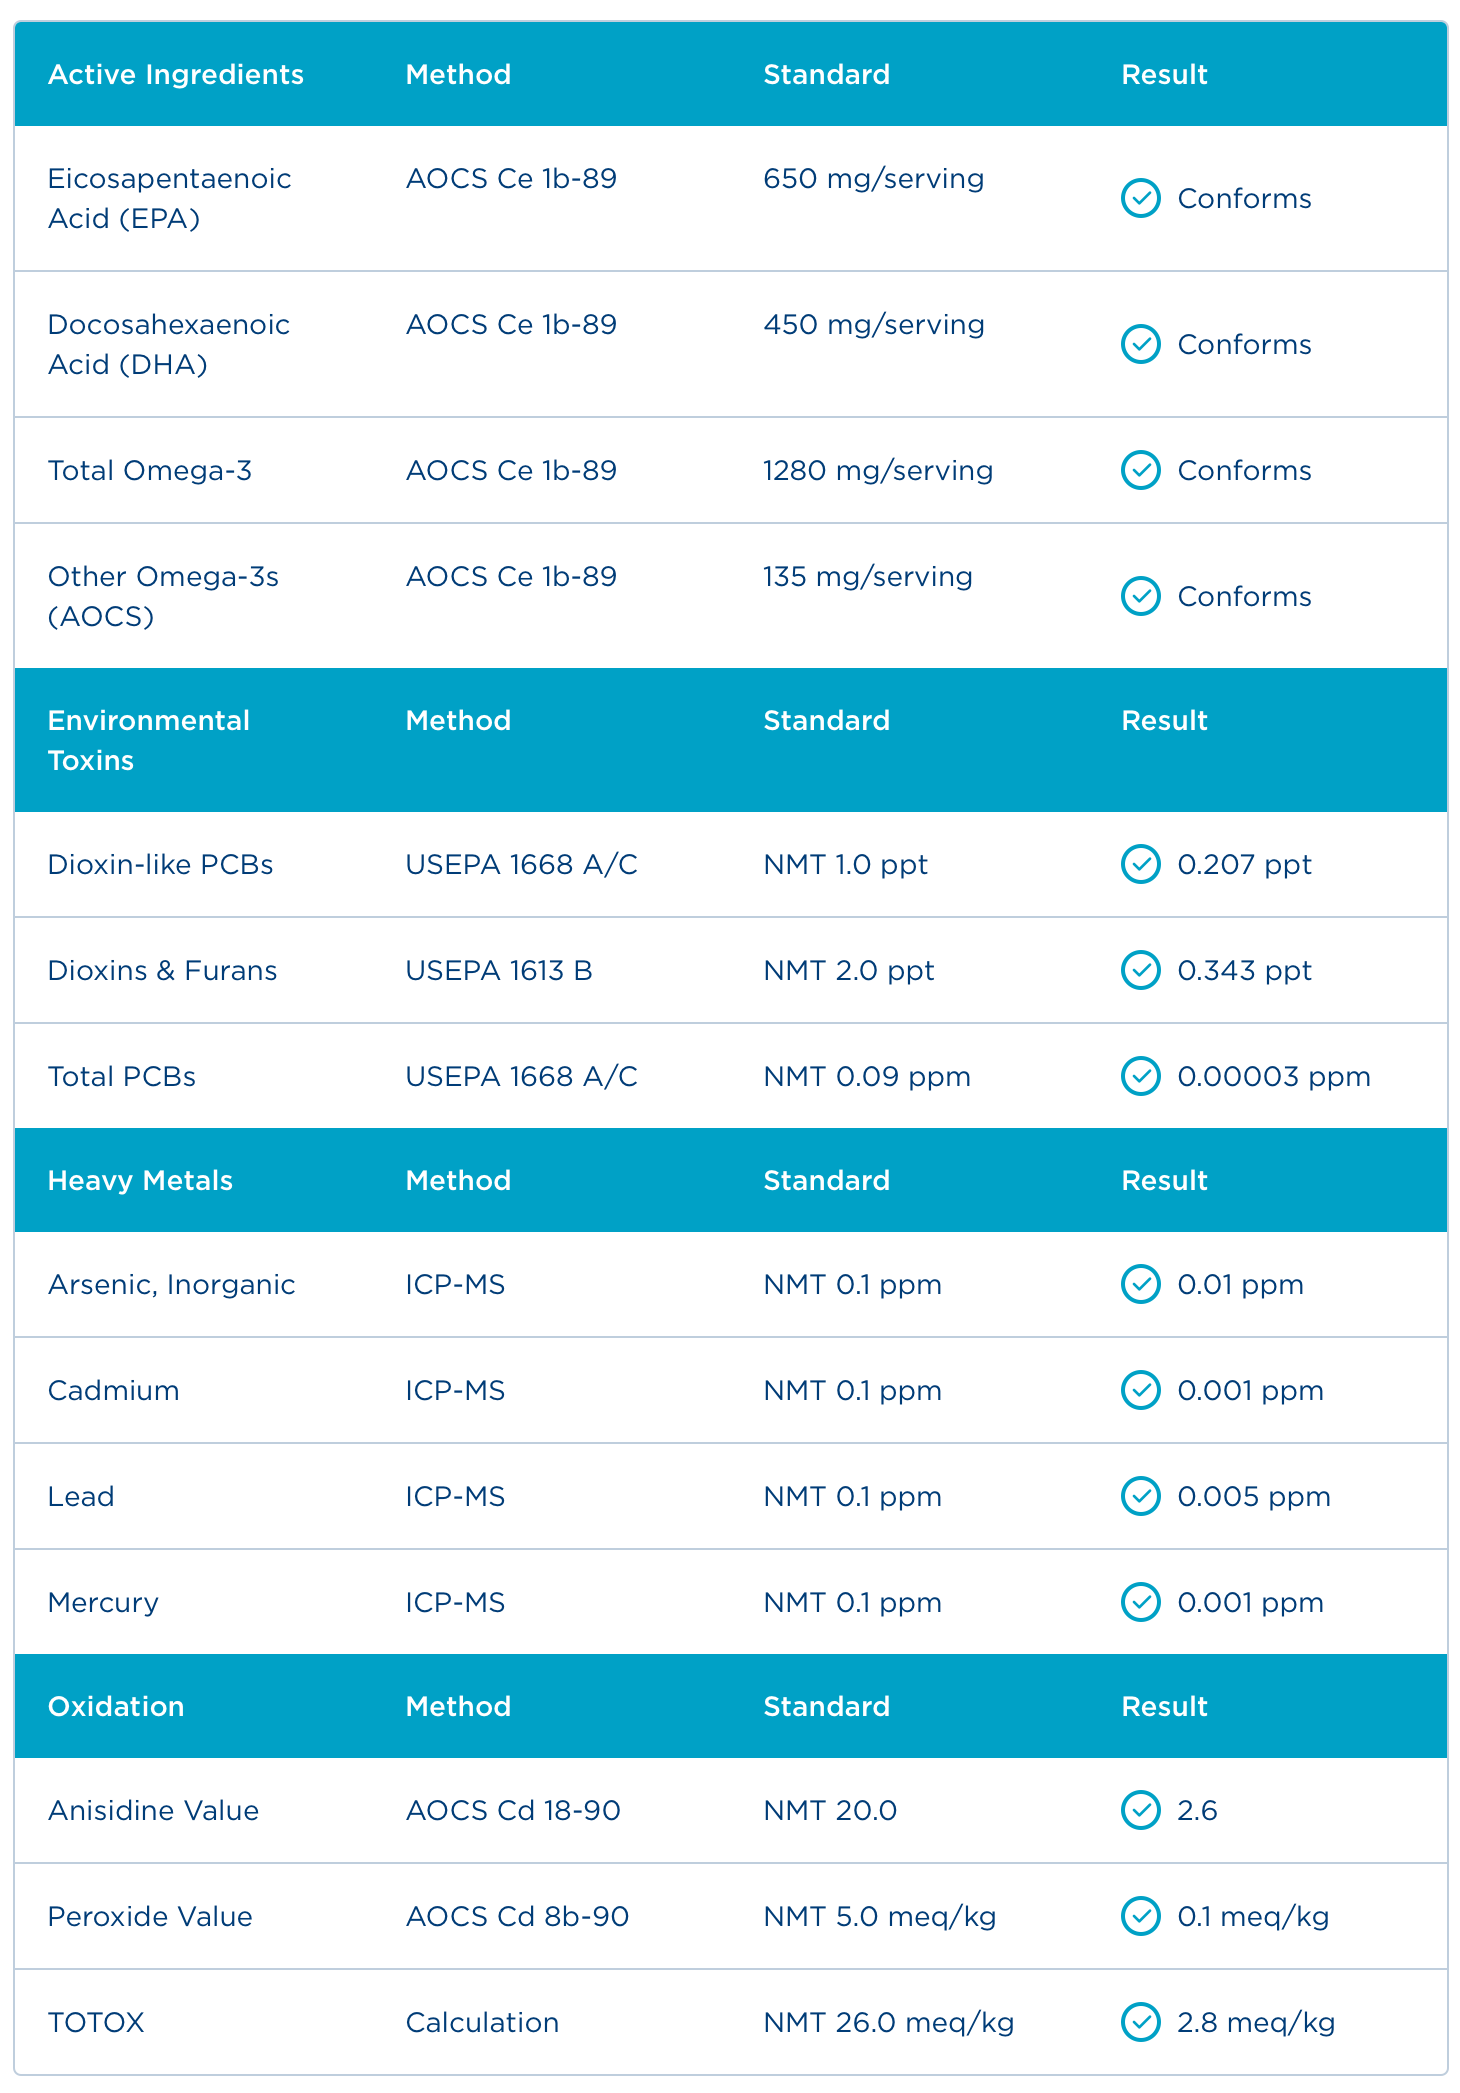
Task: Click the USEPA 1613 B method text
Action: (x=499, y=970)
